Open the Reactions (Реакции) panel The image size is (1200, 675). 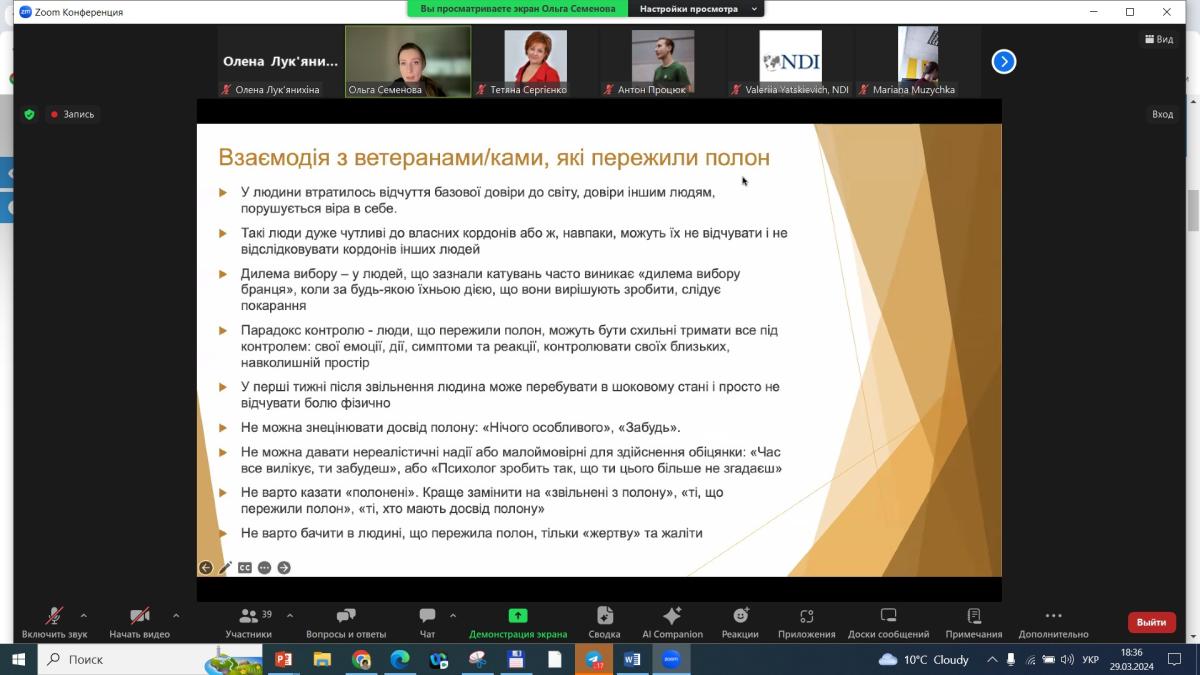(x=739, y=622)
